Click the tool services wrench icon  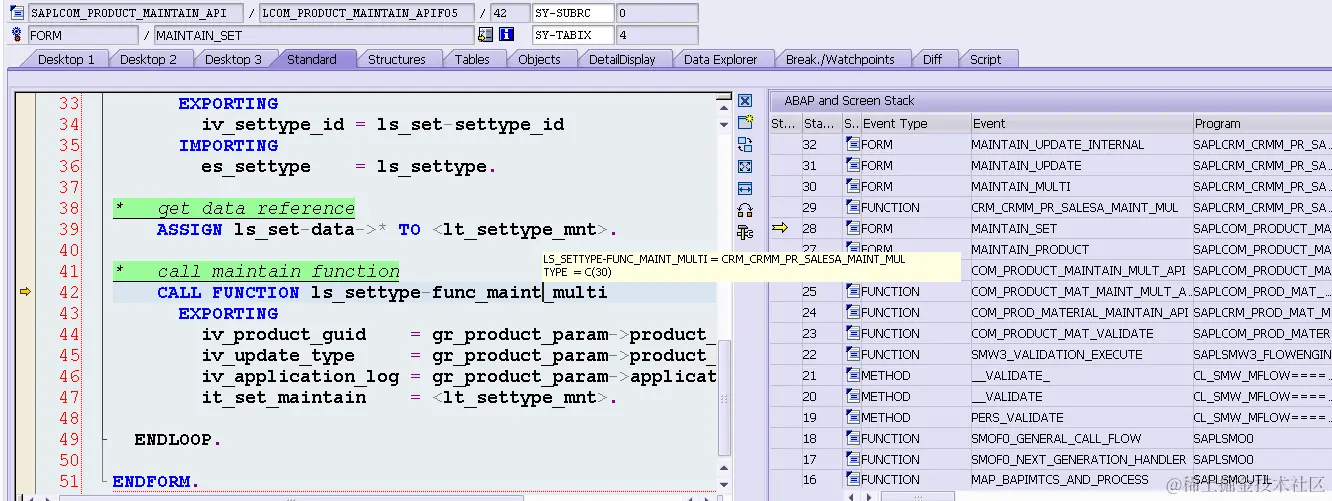(x=744, y=232)
